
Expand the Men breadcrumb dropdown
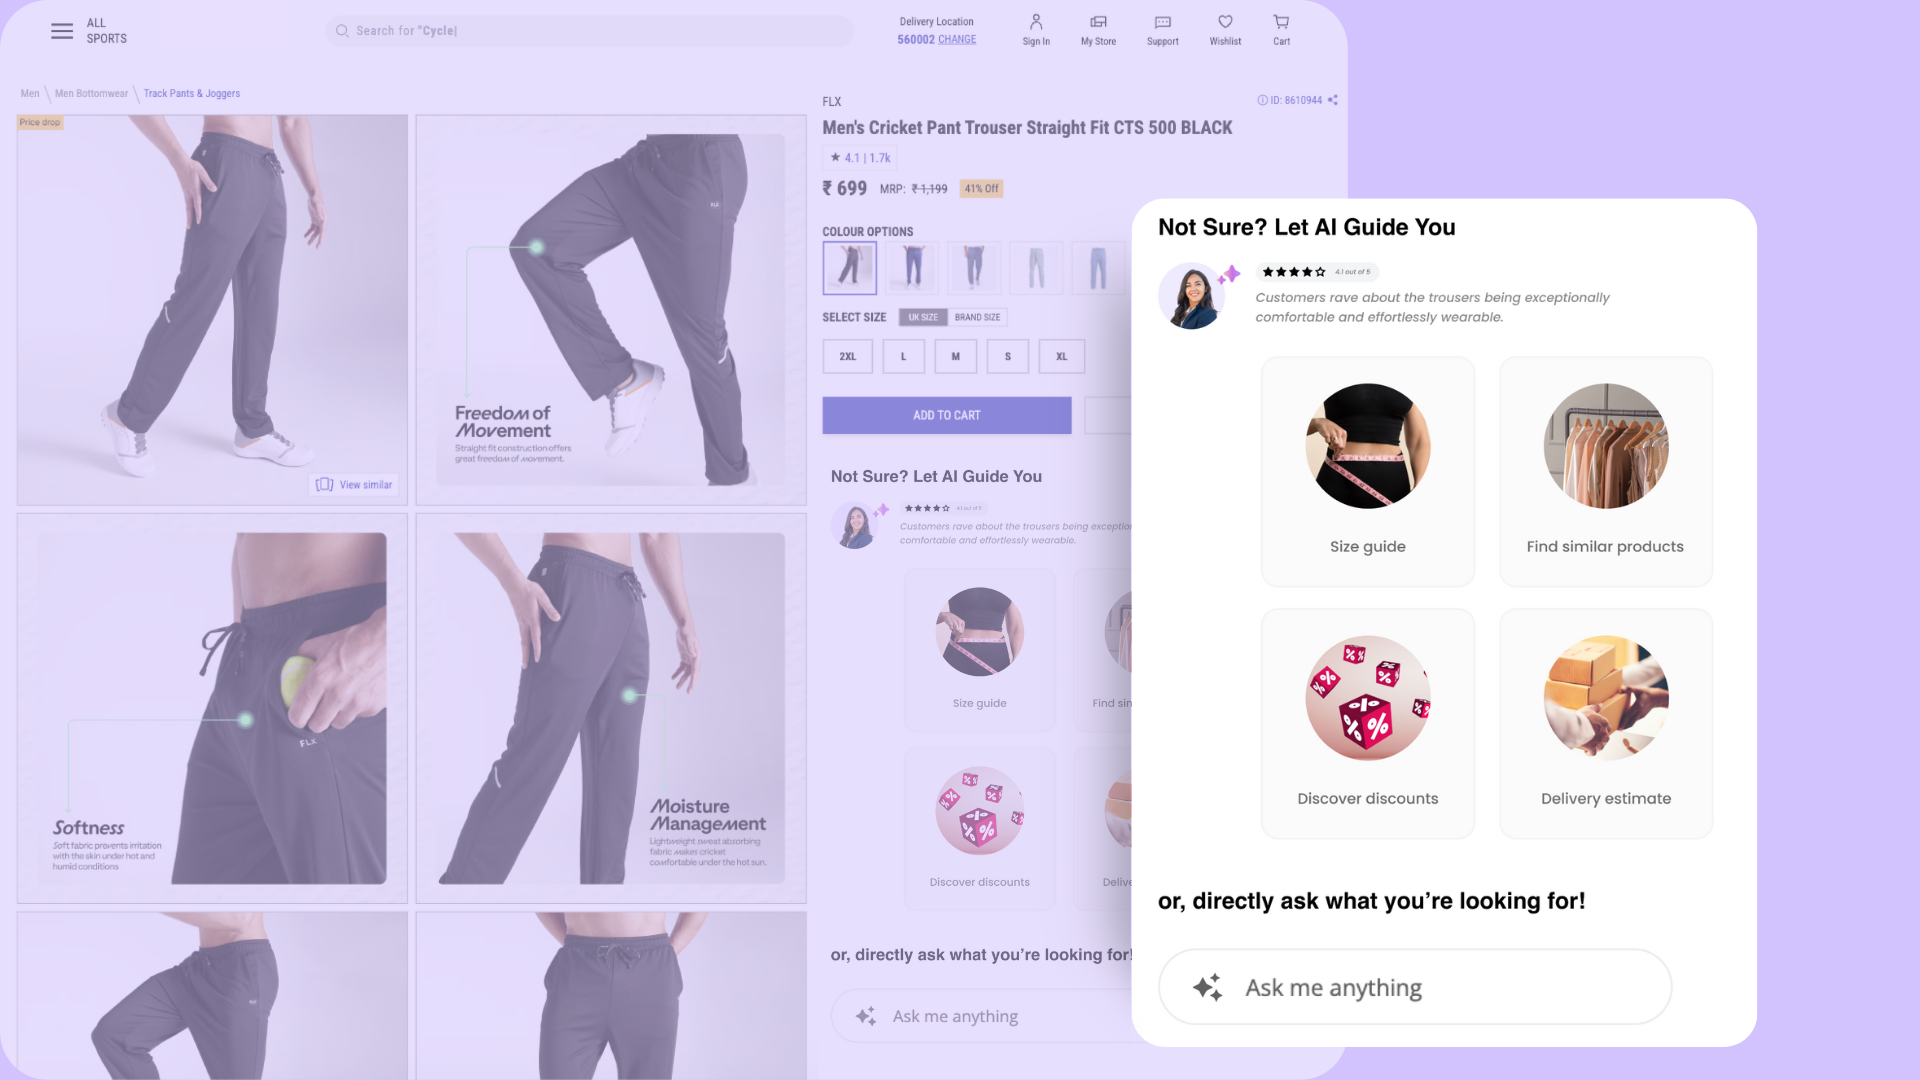(29, 92)
